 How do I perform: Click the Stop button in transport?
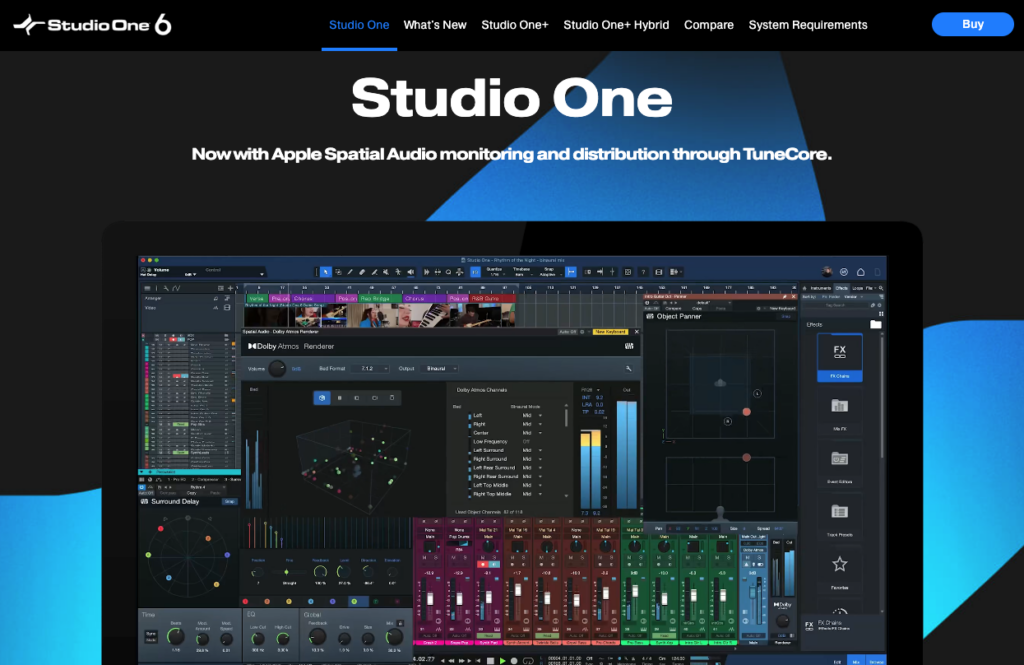(490, 660)
